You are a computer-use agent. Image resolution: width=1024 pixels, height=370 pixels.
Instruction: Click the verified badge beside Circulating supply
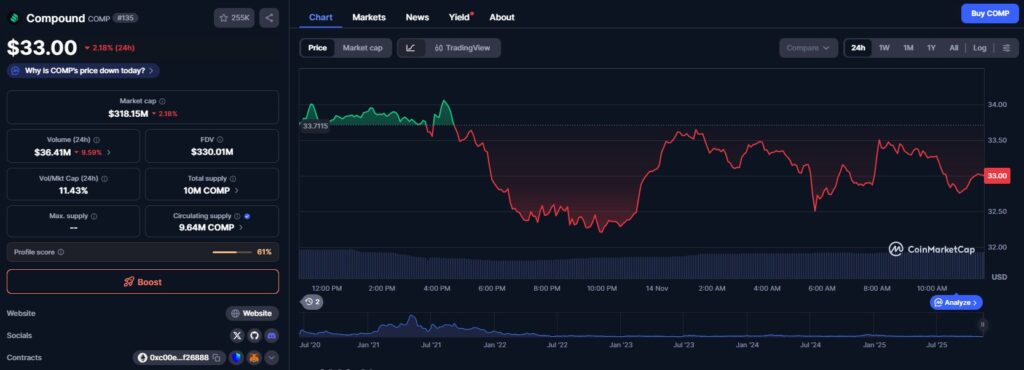[247, 216]
